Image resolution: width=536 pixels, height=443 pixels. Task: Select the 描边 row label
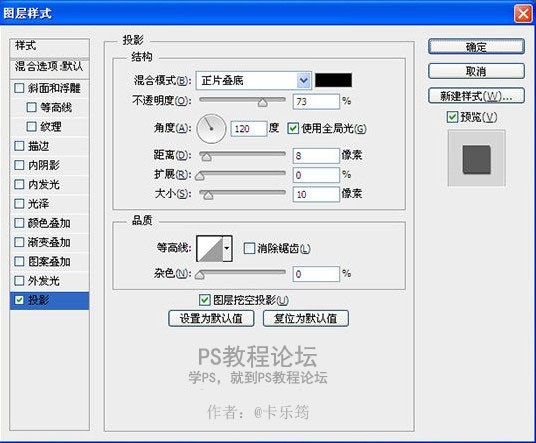39,146
